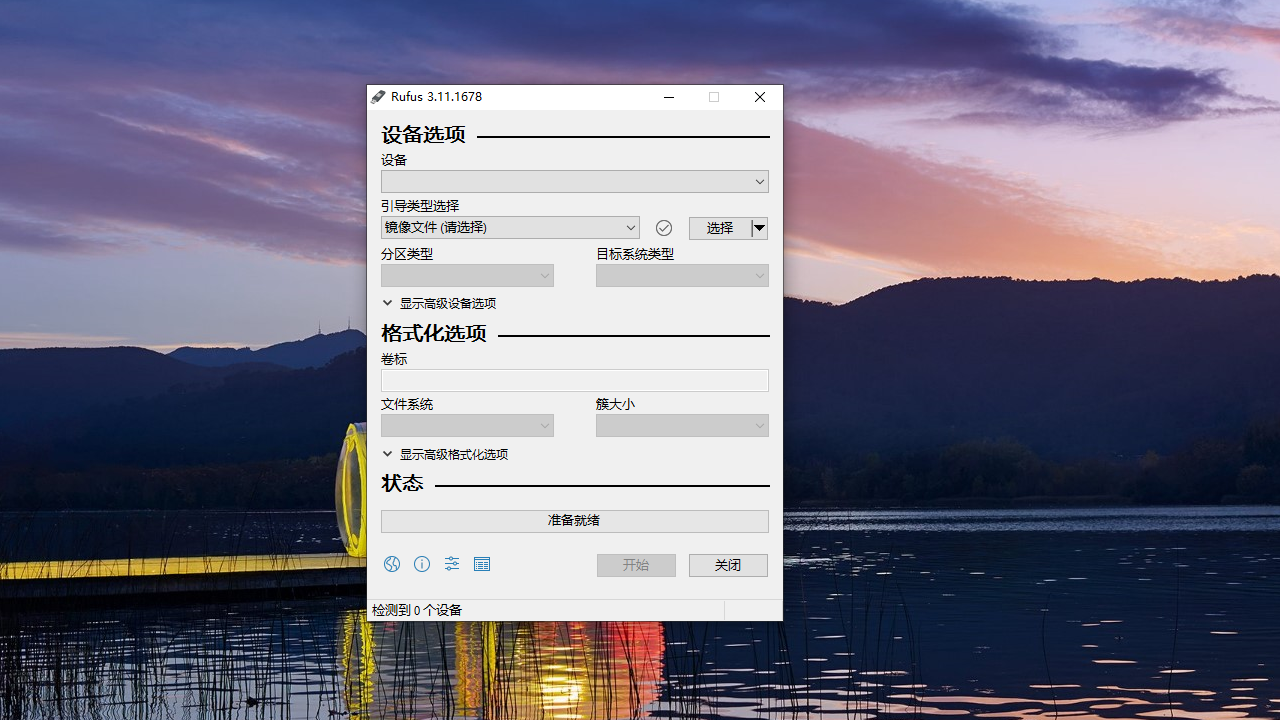Open the 文件系统 dropdown
This screenshot has width=1280, height=720.
[467, 426]
